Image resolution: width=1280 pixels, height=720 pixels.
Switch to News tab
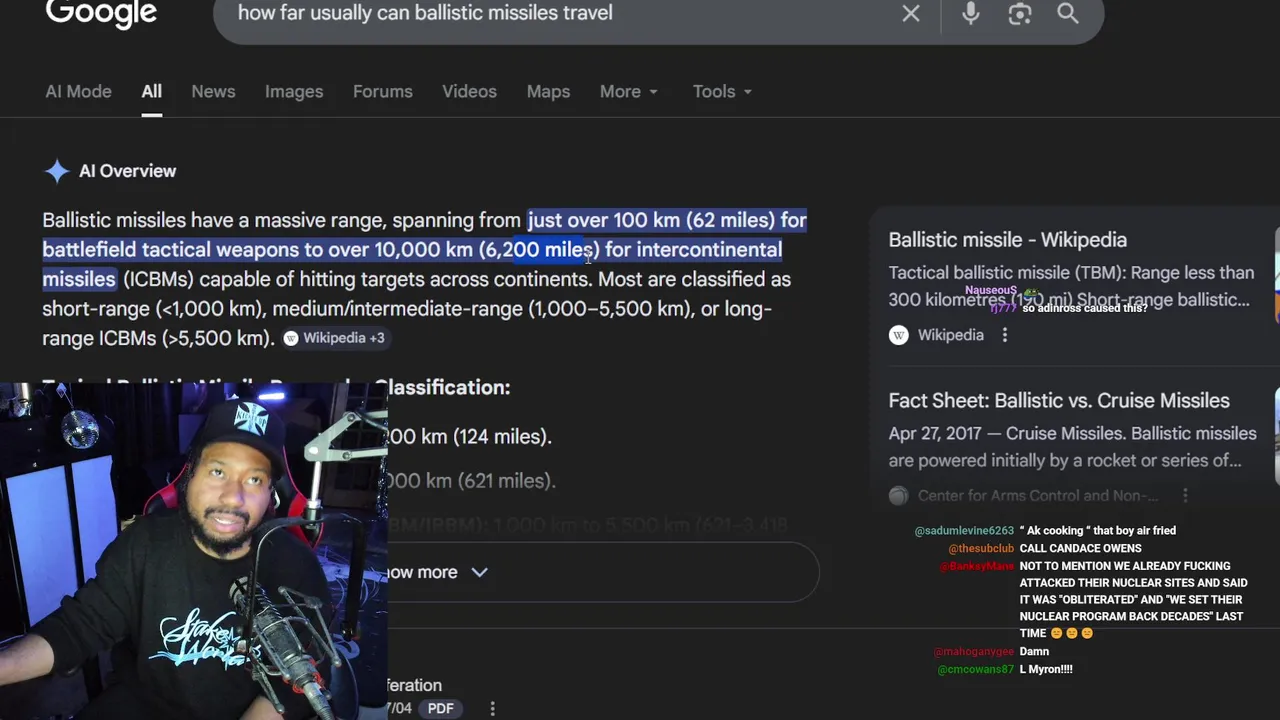[213, 91]
